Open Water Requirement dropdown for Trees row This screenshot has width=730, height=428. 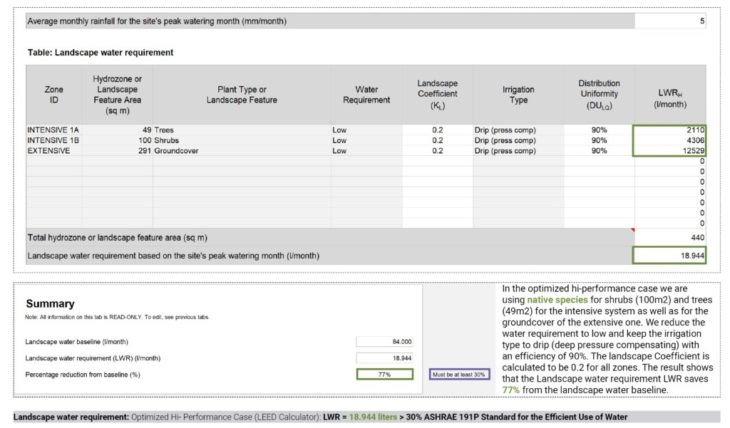(x=366, y=130)
